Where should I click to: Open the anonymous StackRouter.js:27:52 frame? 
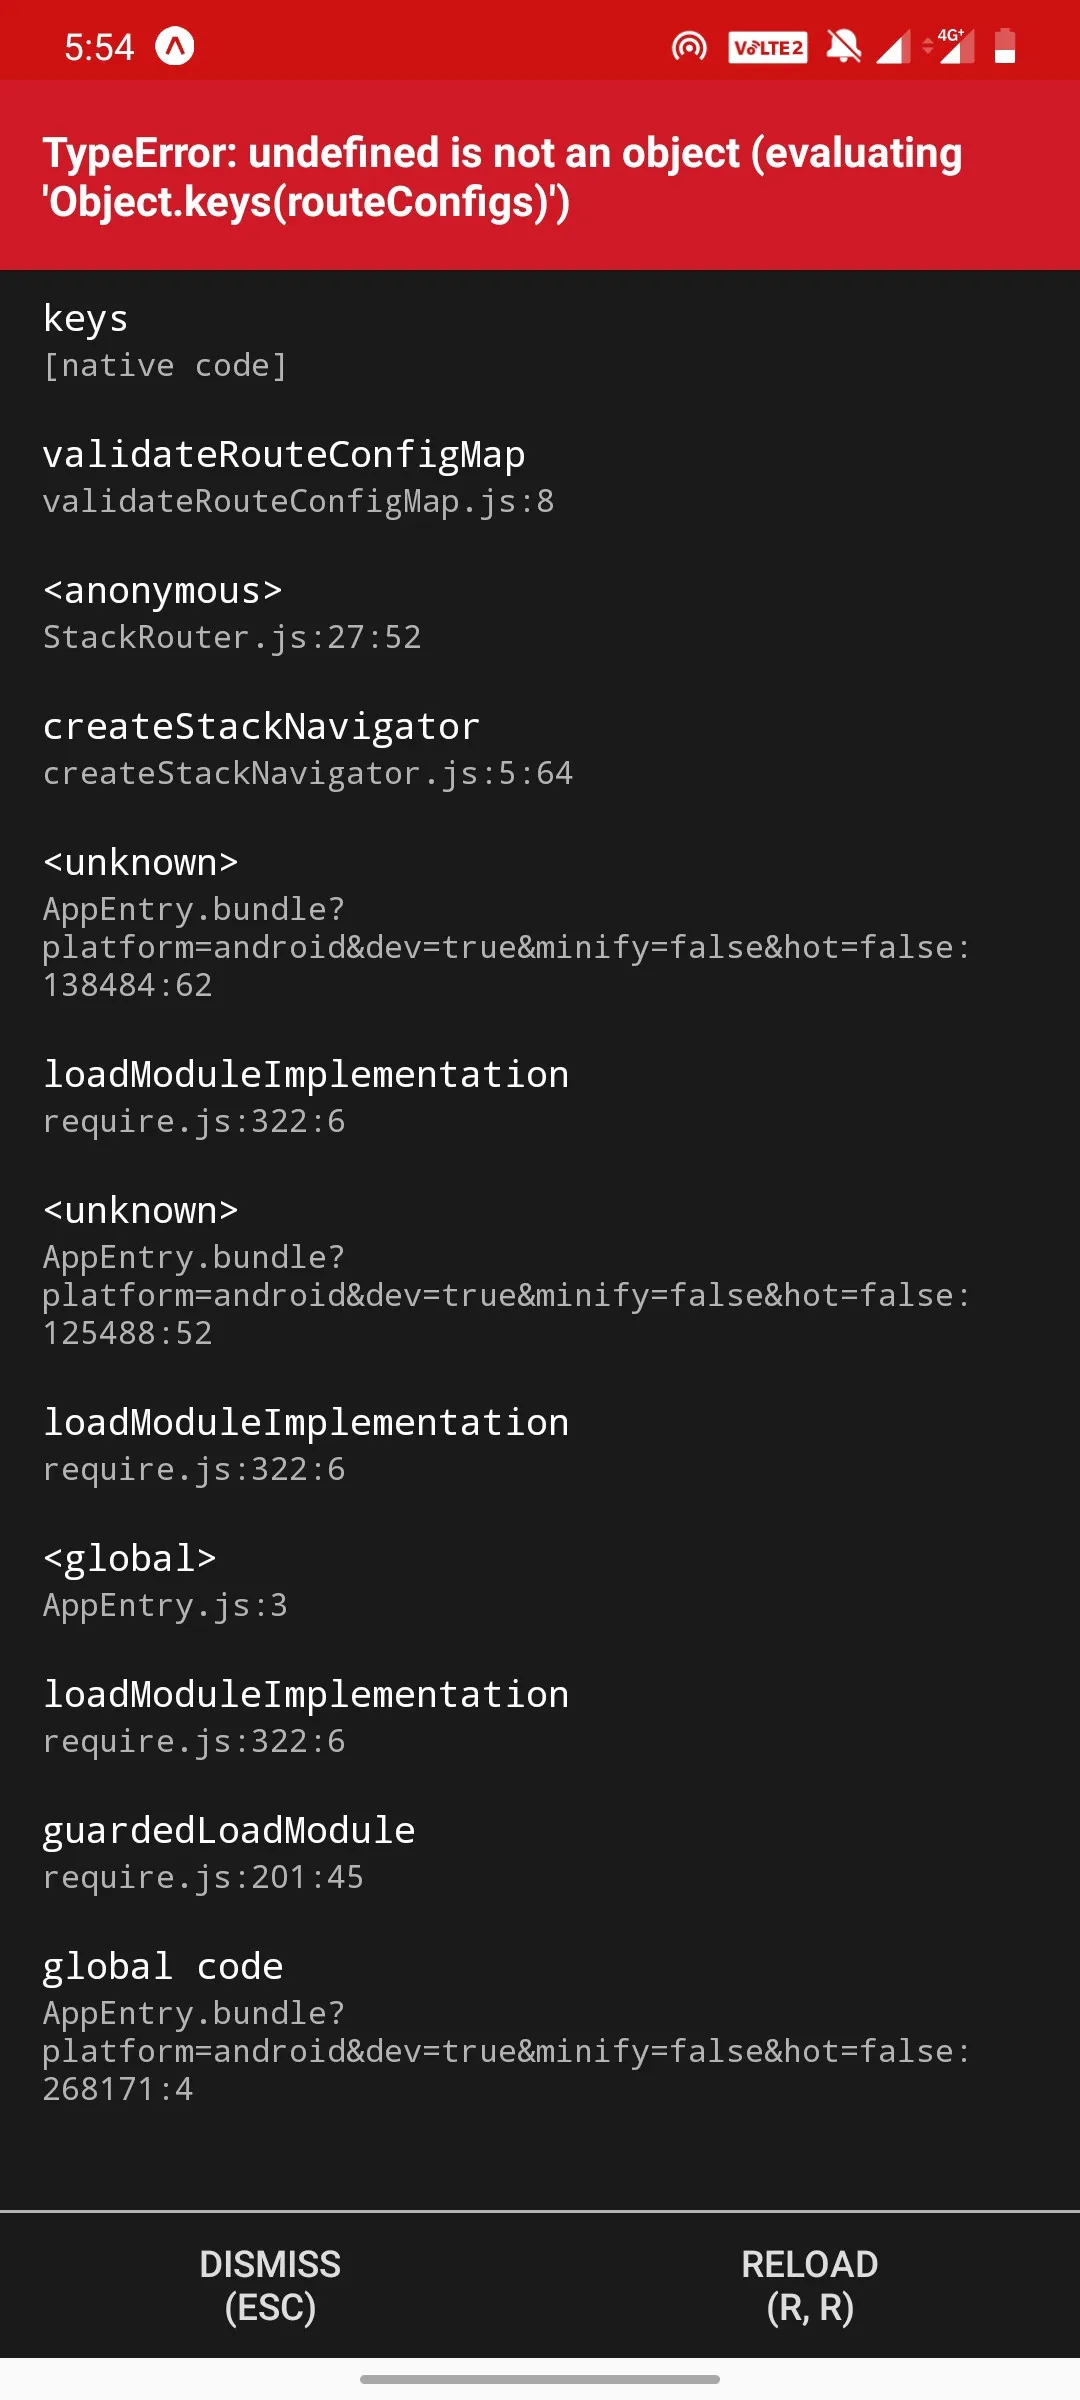point(540,612)
